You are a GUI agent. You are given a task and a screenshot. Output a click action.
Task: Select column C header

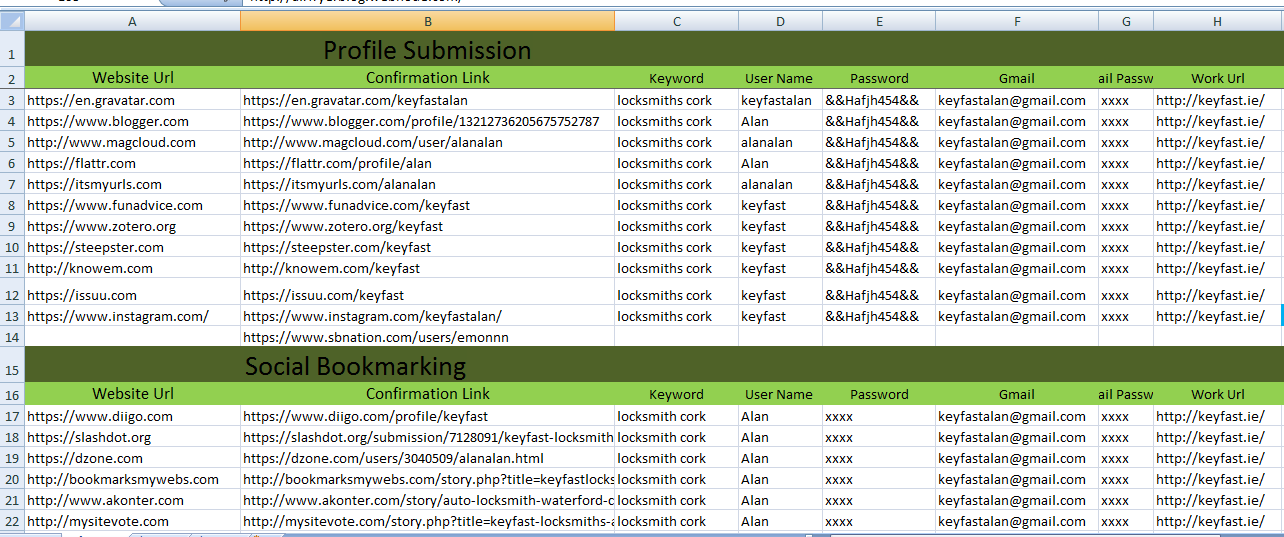tap(677, 21)
